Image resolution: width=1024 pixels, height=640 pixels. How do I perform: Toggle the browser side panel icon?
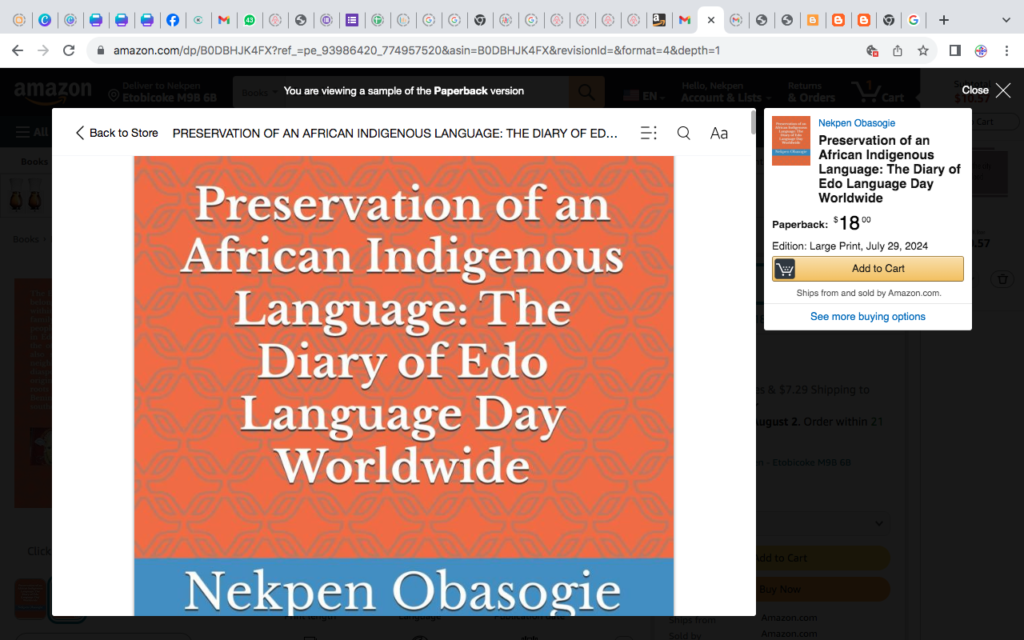pyautogui.click(x=955, y=50)
